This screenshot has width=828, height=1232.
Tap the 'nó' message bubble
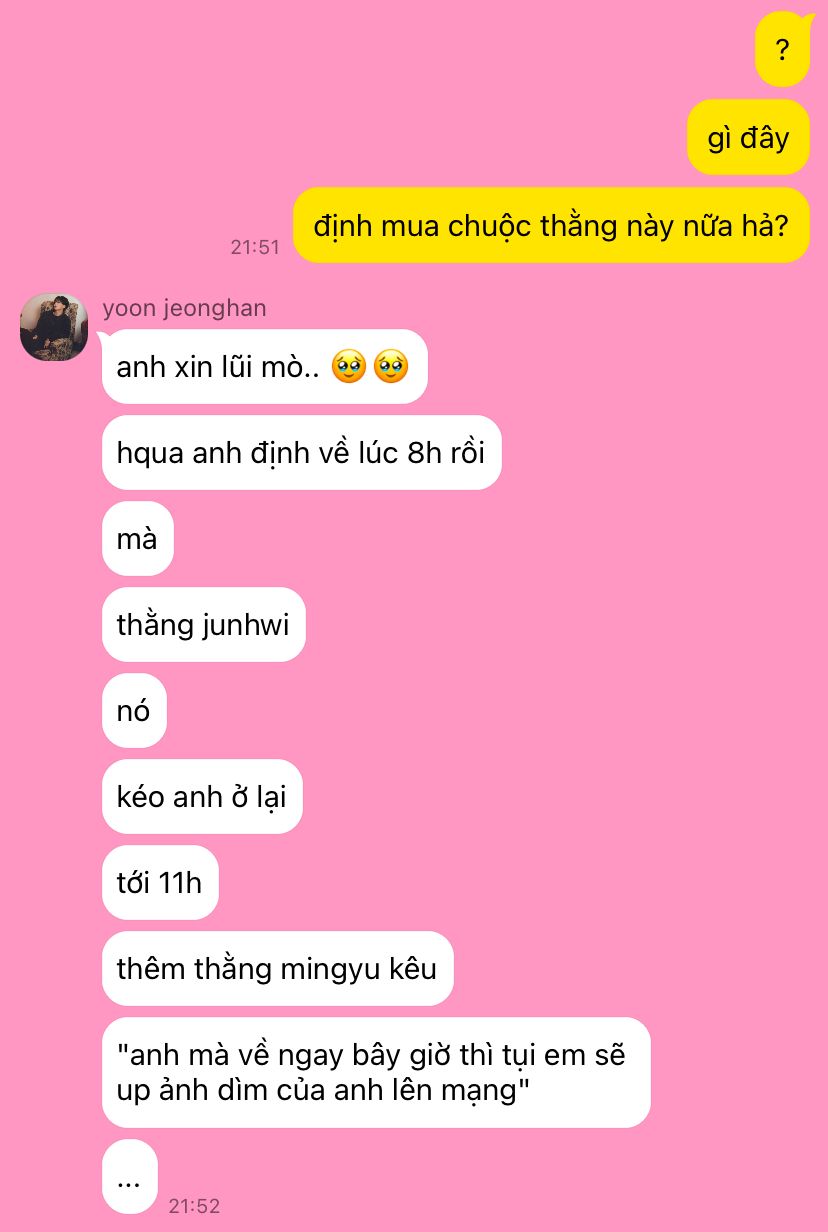click(134, 711)
